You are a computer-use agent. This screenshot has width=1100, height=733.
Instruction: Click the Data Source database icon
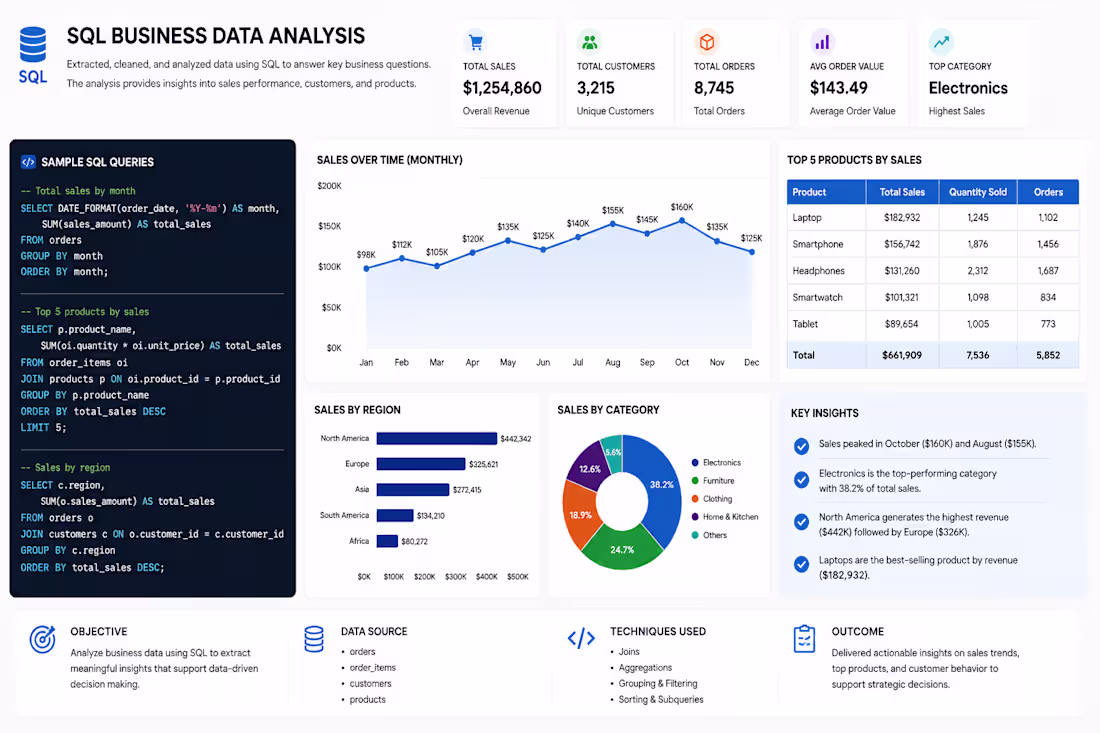(x=314, y=639)
